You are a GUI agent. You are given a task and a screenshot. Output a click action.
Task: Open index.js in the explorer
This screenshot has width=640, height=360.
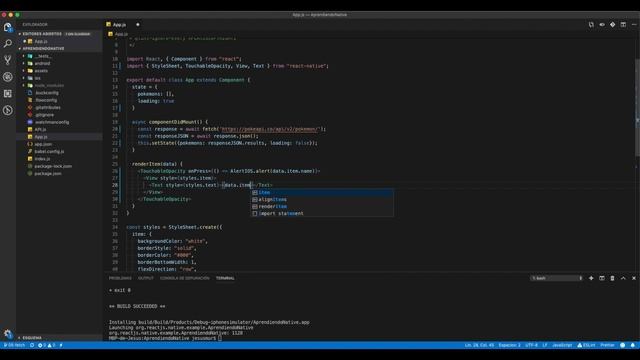[x=42, y=159]
